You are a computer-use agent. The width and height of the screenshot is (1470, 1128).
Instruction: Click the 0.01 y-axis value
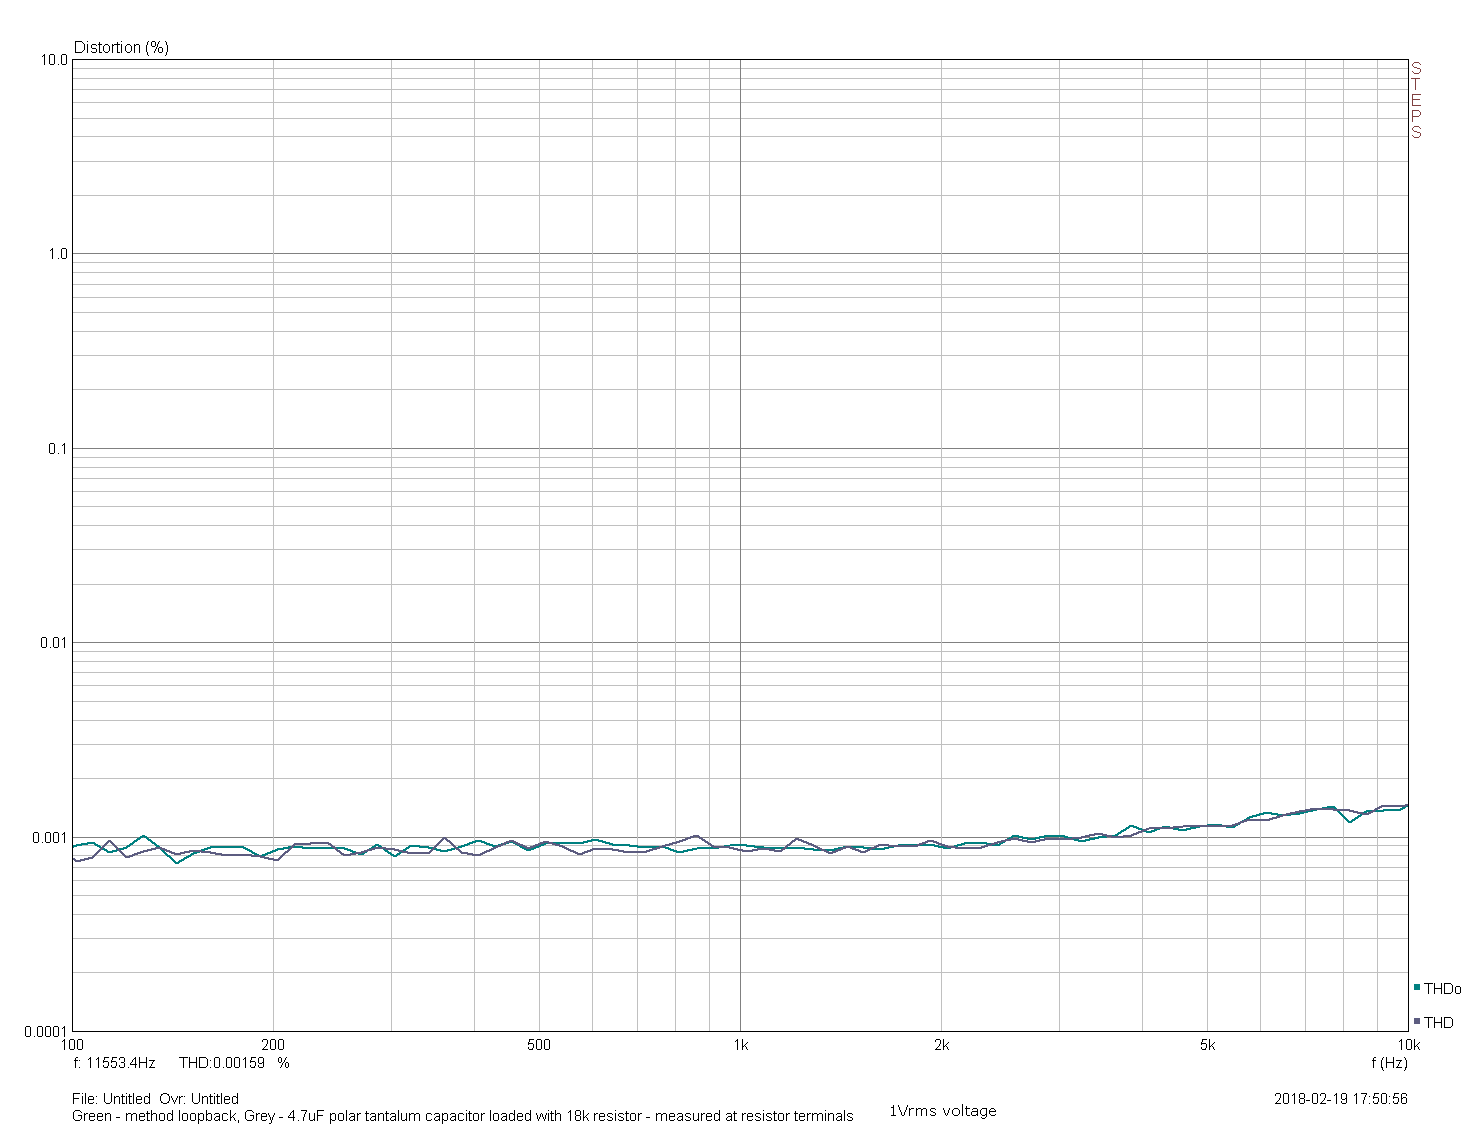coord(54,643)
